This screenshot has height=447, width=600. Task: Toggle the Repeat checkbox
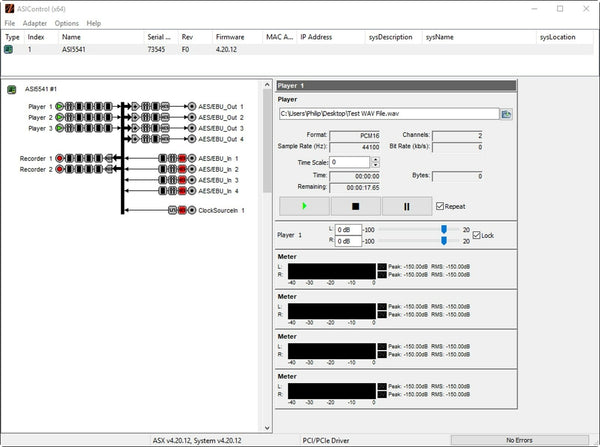(440, 206)
